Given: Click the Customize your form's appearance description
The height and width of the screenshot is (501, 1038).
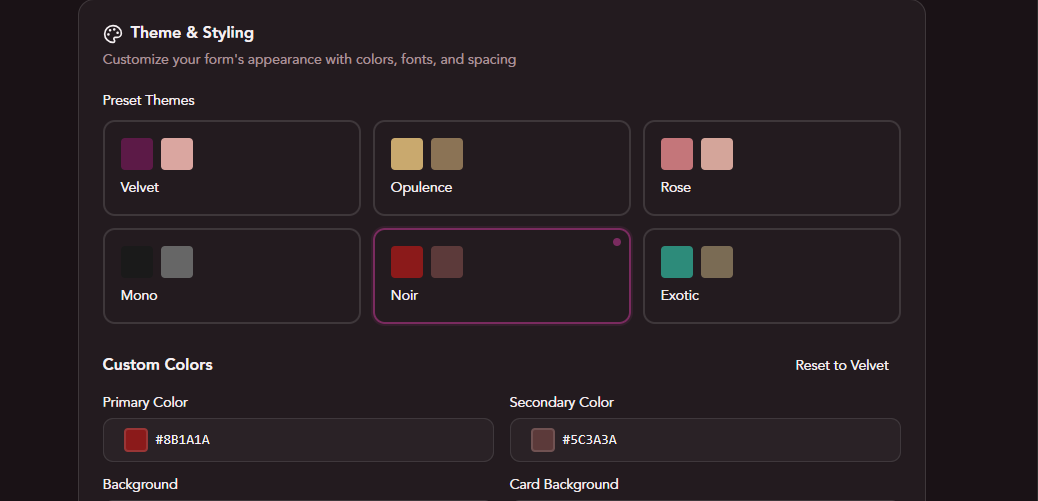Looking at the screenshot, I should tap(309, 60).
